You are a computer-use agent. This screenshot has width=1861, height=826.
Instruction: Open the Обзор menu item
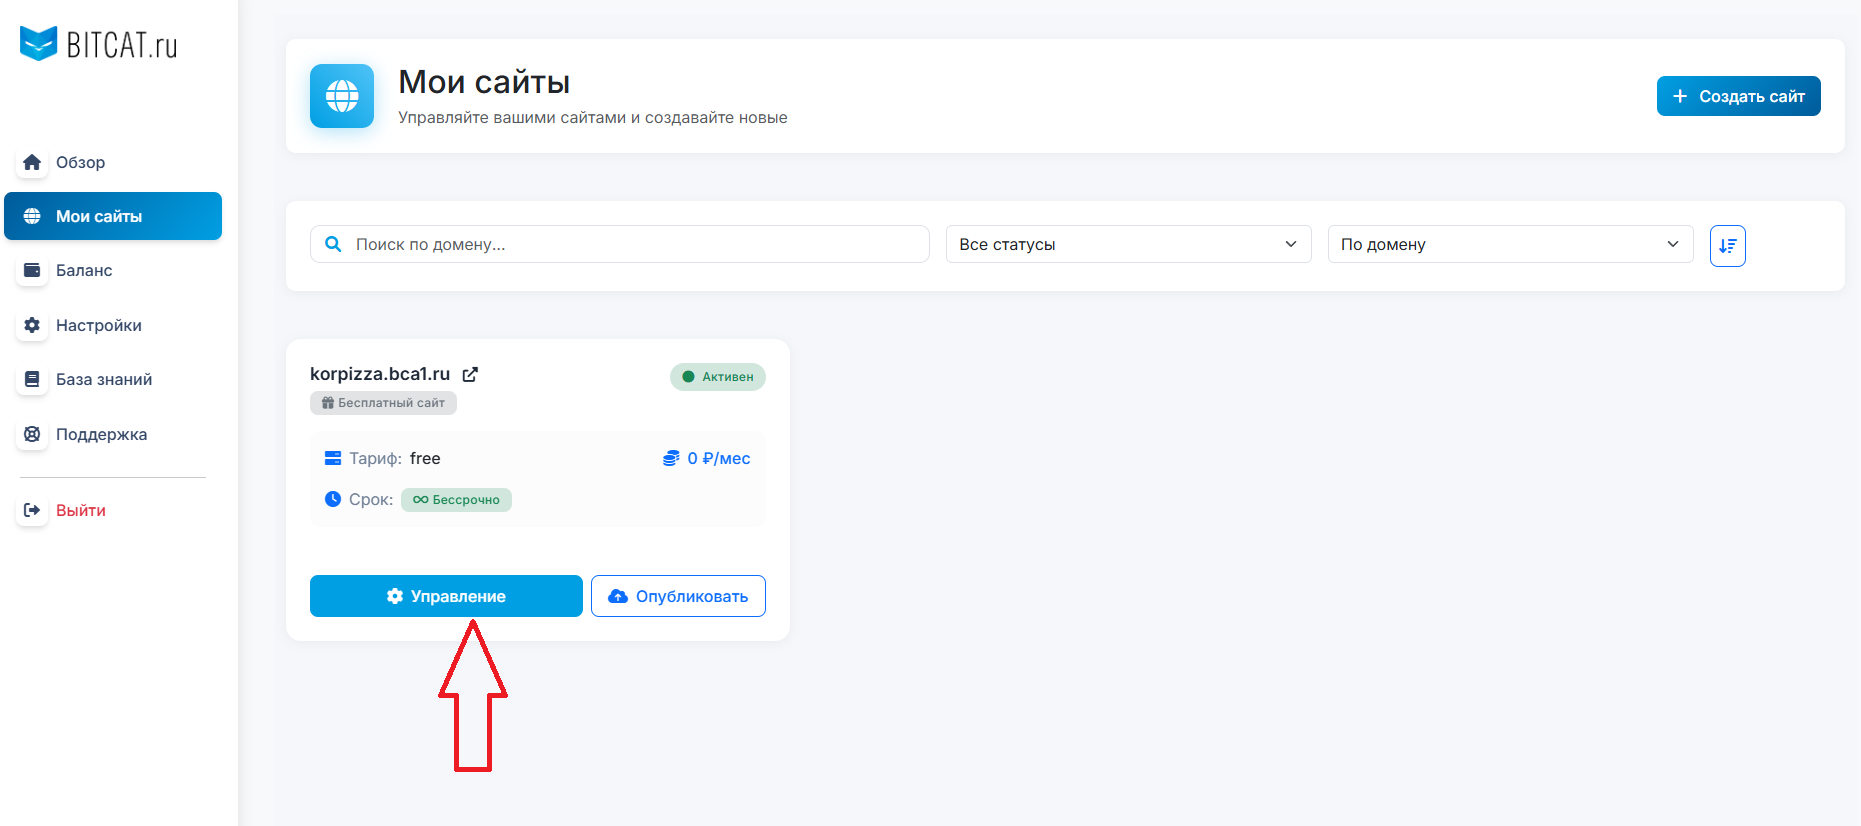[80, 162]
